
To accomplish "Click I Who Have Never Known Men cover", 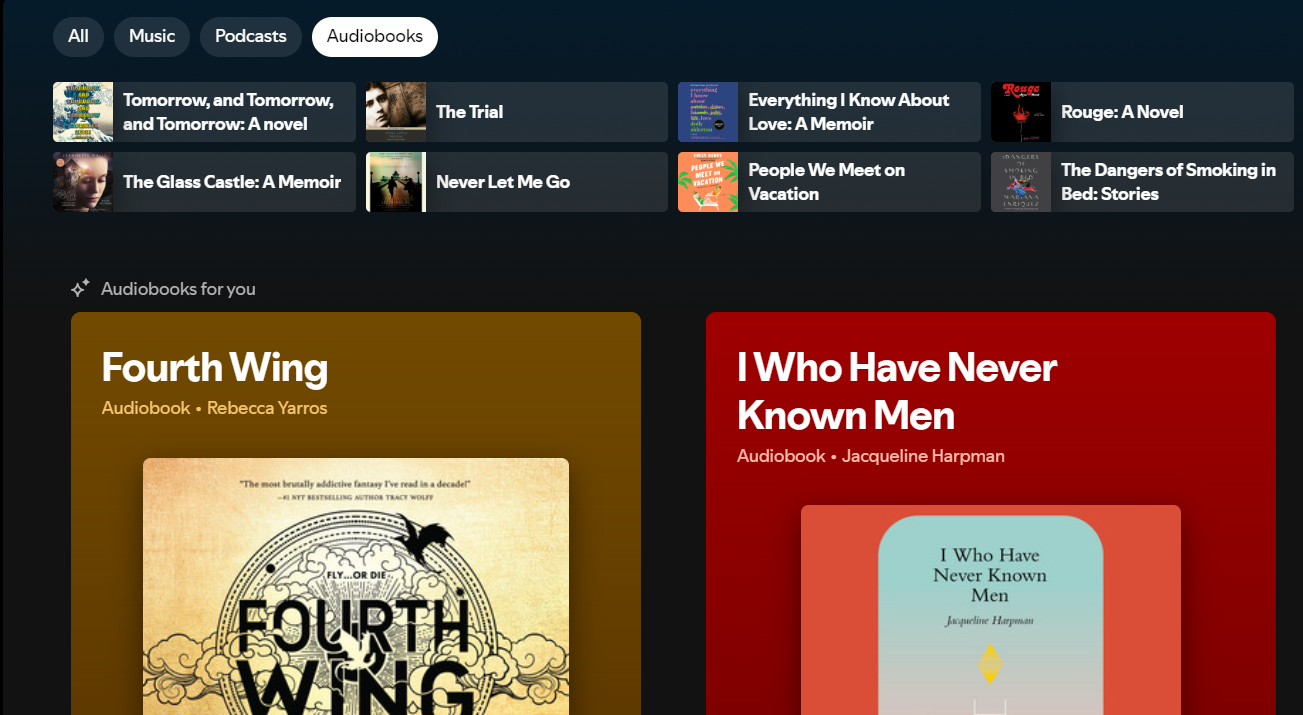I will 991,610.
